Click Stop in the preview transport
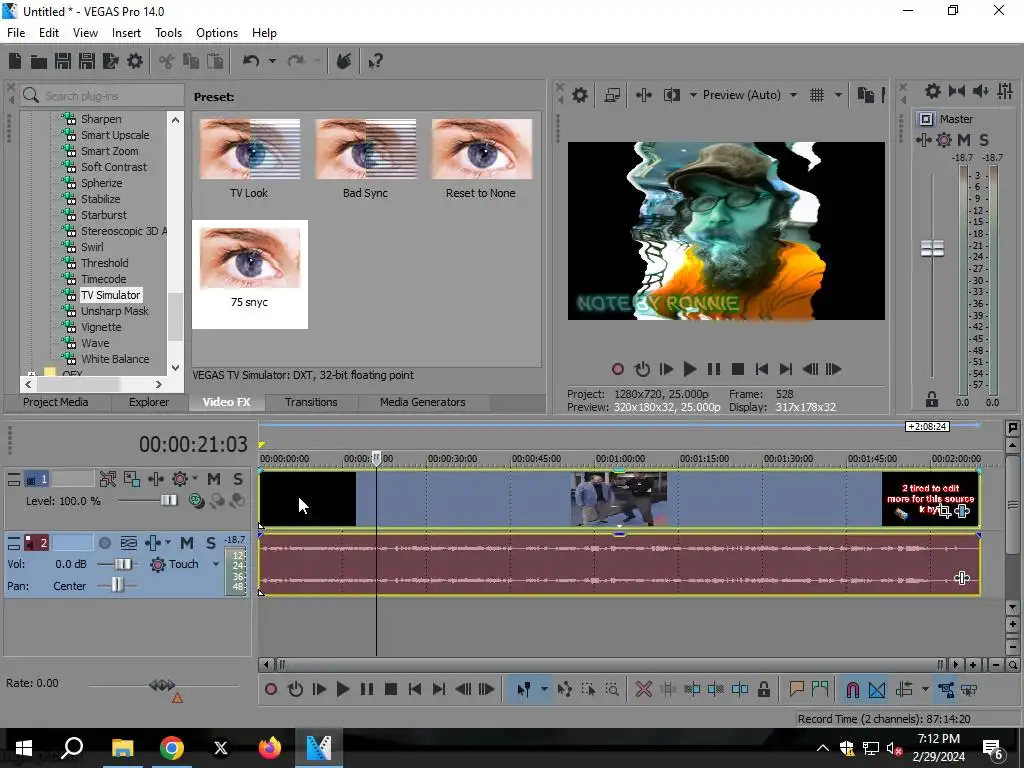This screenshot has height=768, width=1024. [738, 370]
